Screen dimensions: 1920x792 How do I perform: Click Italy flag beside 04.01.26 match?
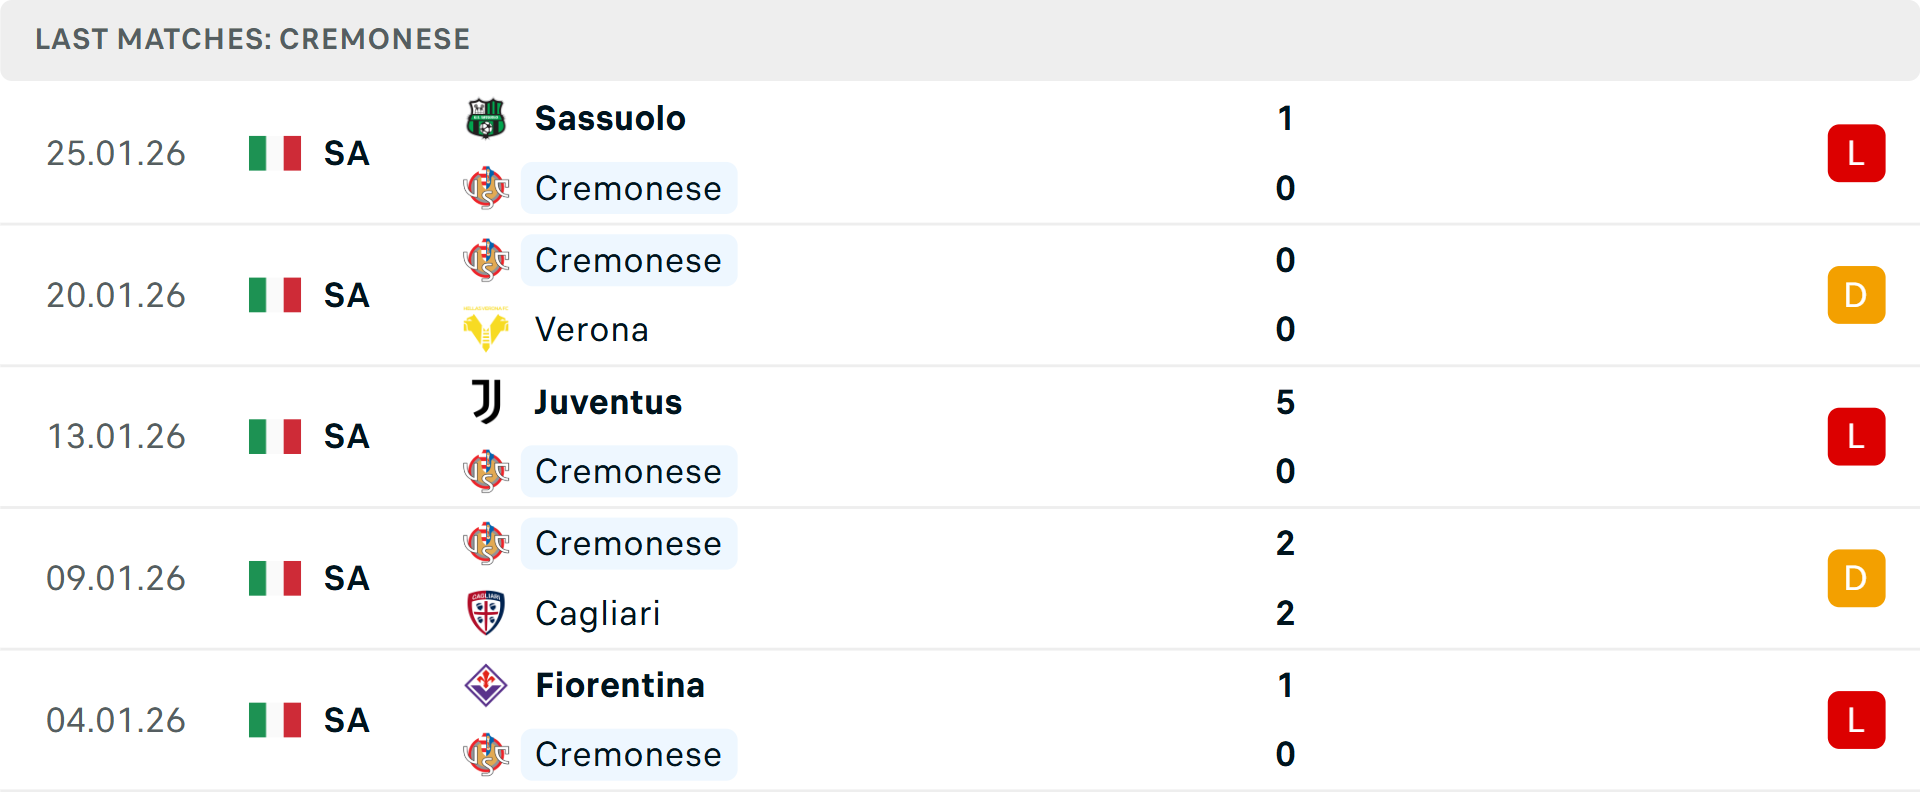pyautogui.click(x=275, y=720)
